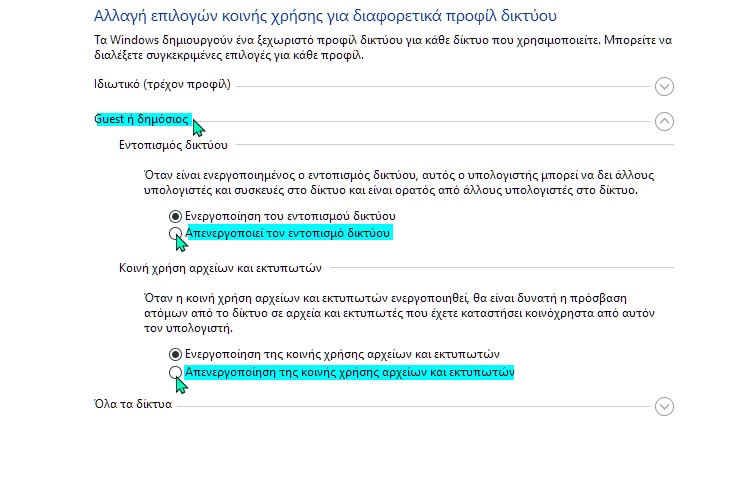This screenshot has height=500, width=750.
Task: Click the paragraph starting Όταν η κοινή χρήση
Action: click(399, 313)
